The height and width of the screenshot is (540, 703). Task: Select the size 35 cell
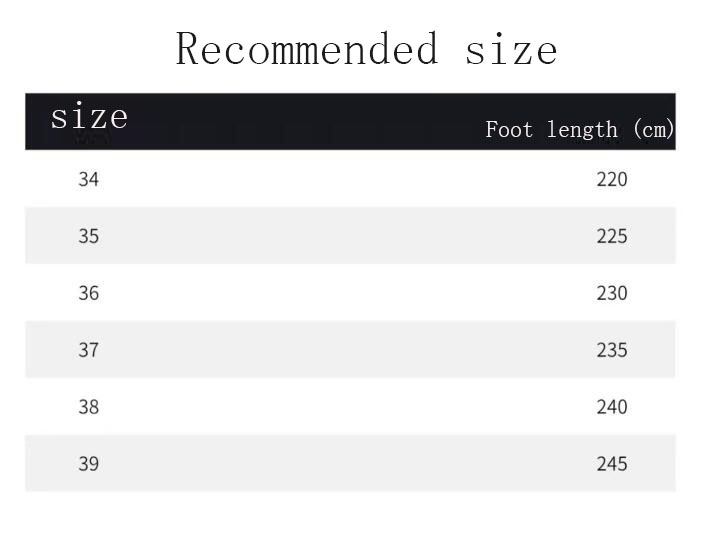89,237
